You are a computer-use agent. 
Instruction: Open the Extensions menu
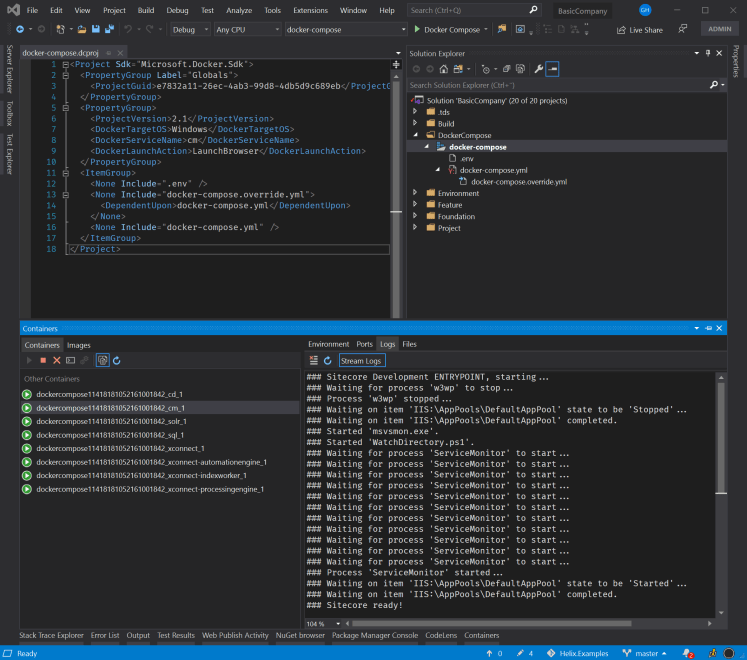(310, 10)
